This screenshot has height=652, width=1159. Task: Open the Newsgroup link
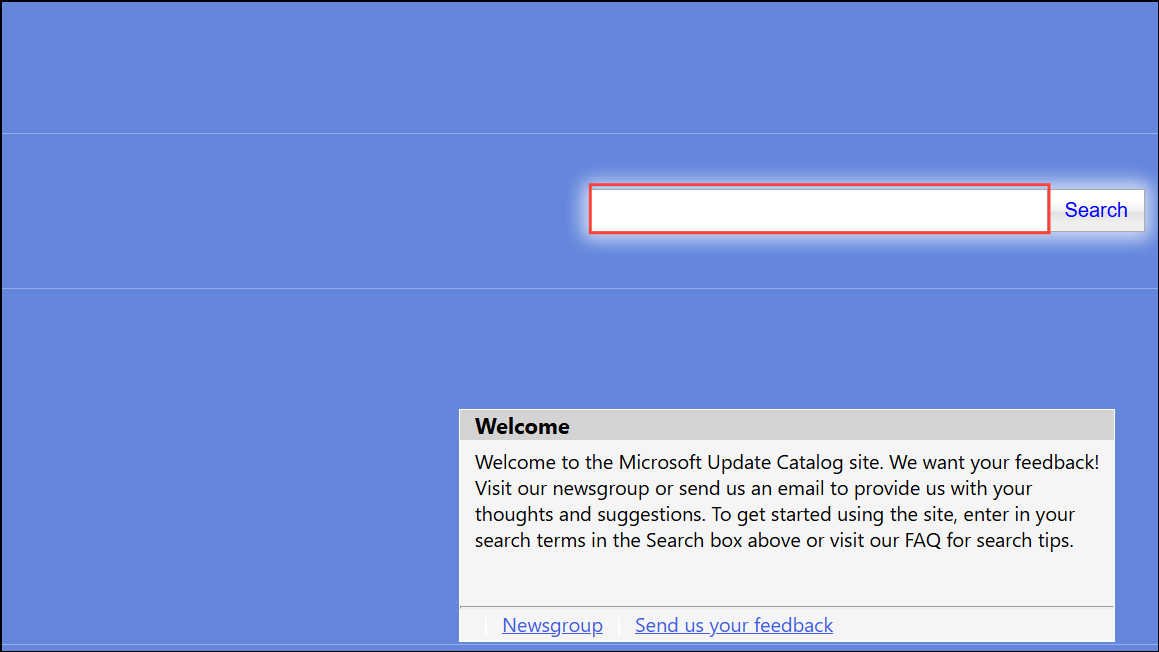552,625
